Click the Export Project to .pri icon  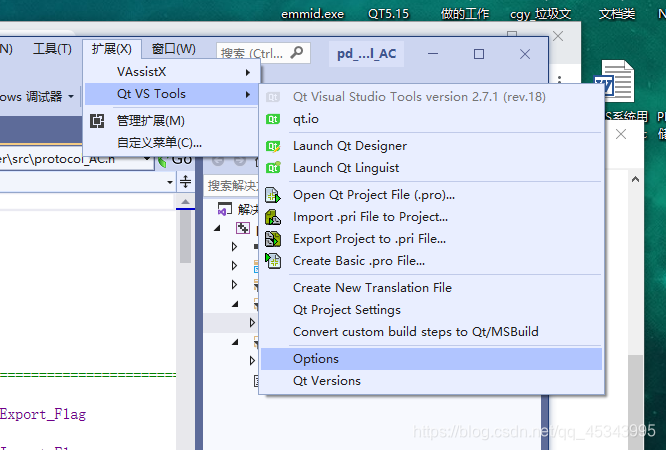click(x=273, y=239)
